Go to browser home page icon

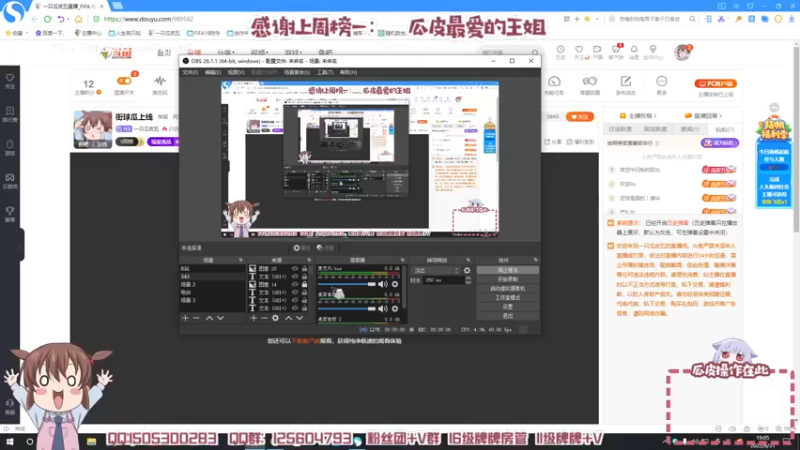pyautogui.click(x=79, y=19)
